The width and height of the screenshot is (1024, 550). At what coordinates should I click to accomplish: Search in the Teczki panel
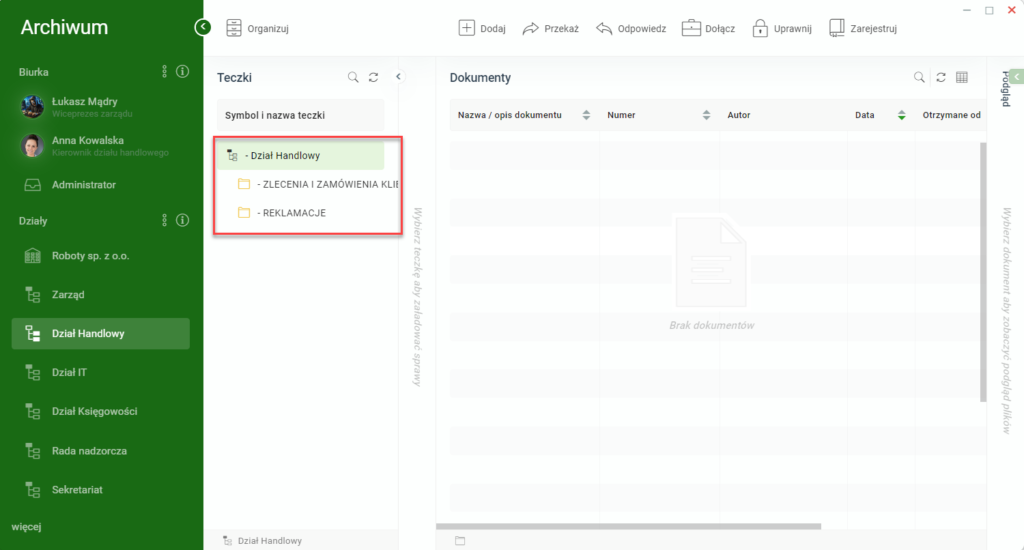[x=353, y=78]
